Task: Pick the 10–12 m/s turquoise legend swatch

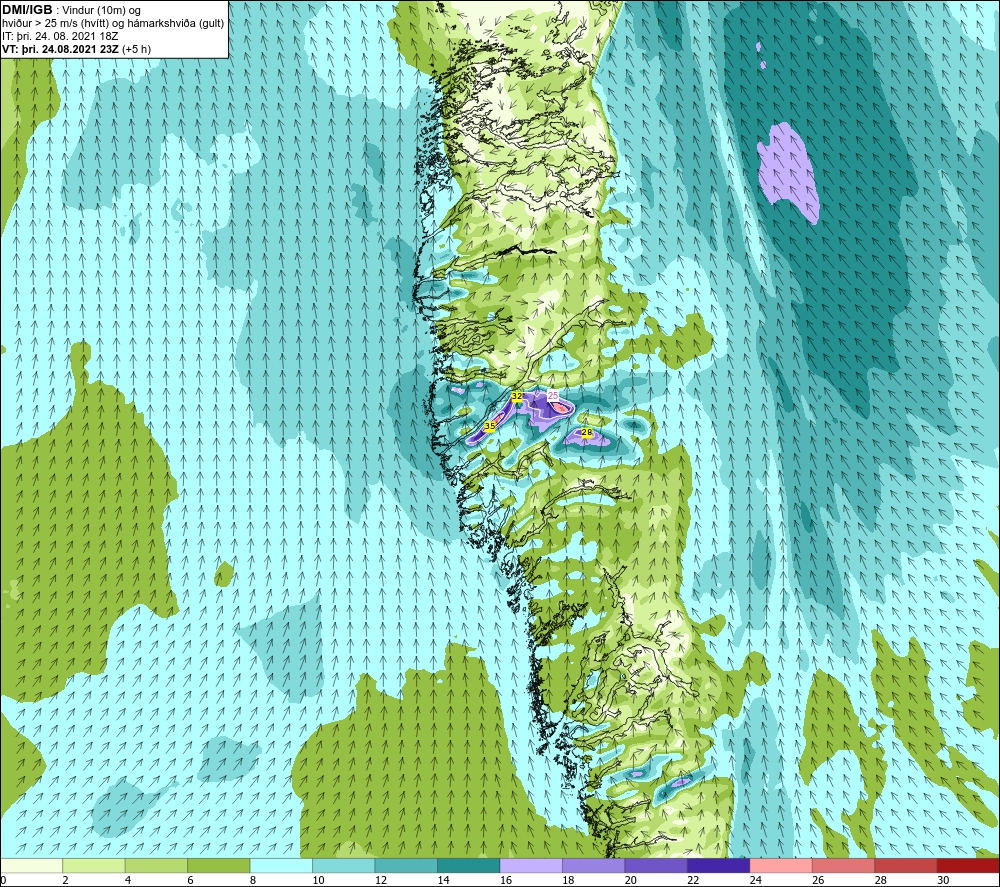Action: pyautogui.click(x=344, y=865)
